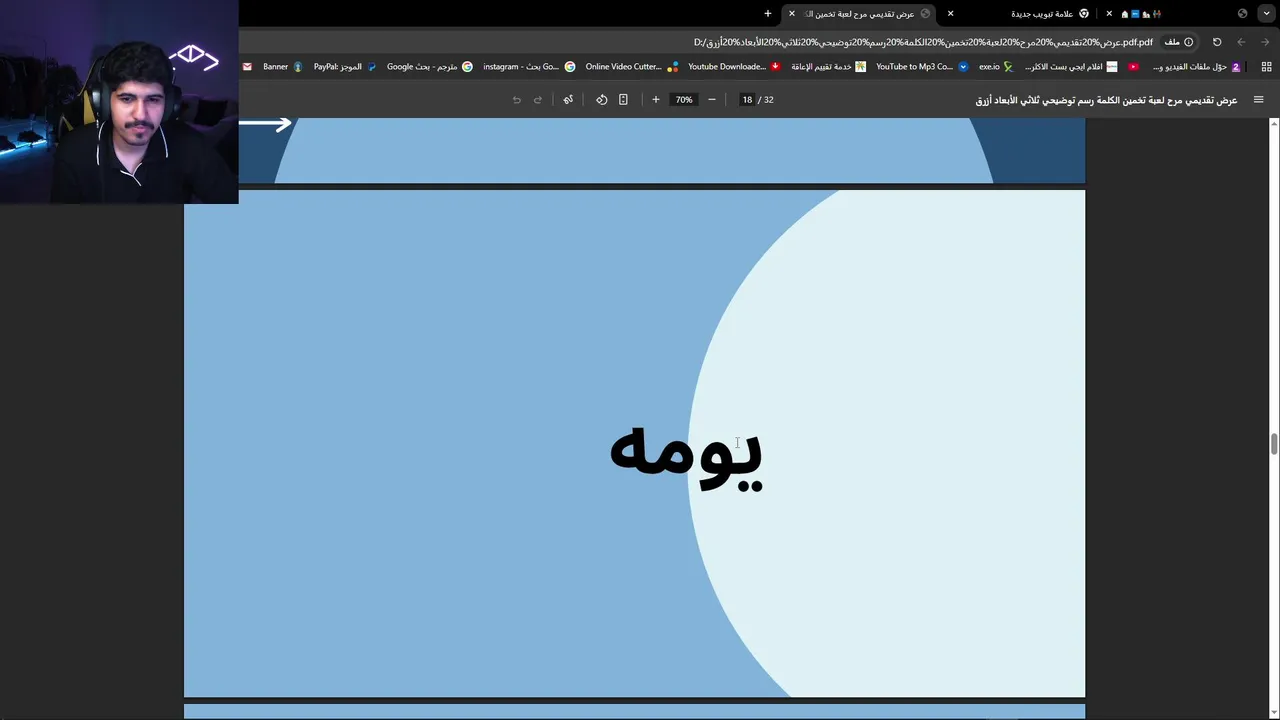This screenshot has height=720, width=1280.
Task: Reload the current page
Action: 1217,42
